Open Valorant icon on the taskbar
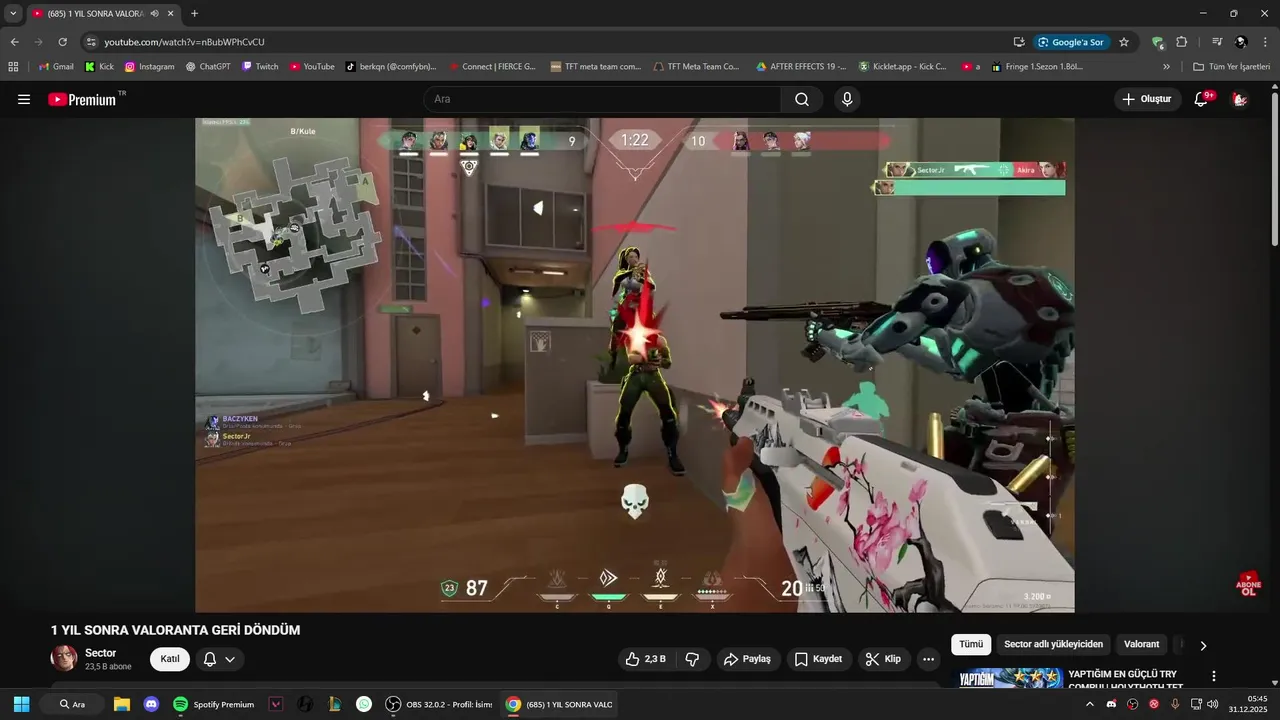 point(276,704)
